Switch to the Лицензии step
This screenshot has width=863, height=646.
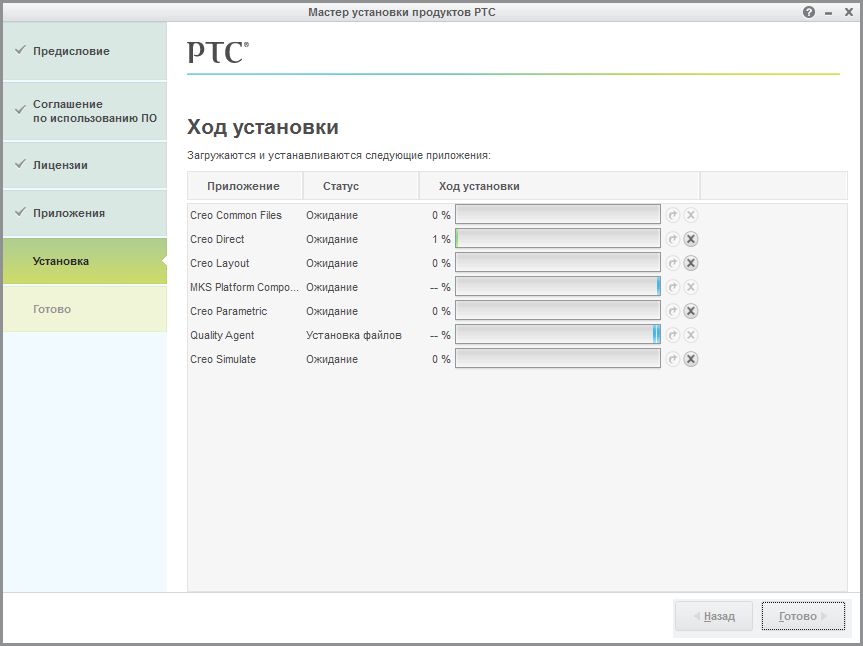pos(85,165)
